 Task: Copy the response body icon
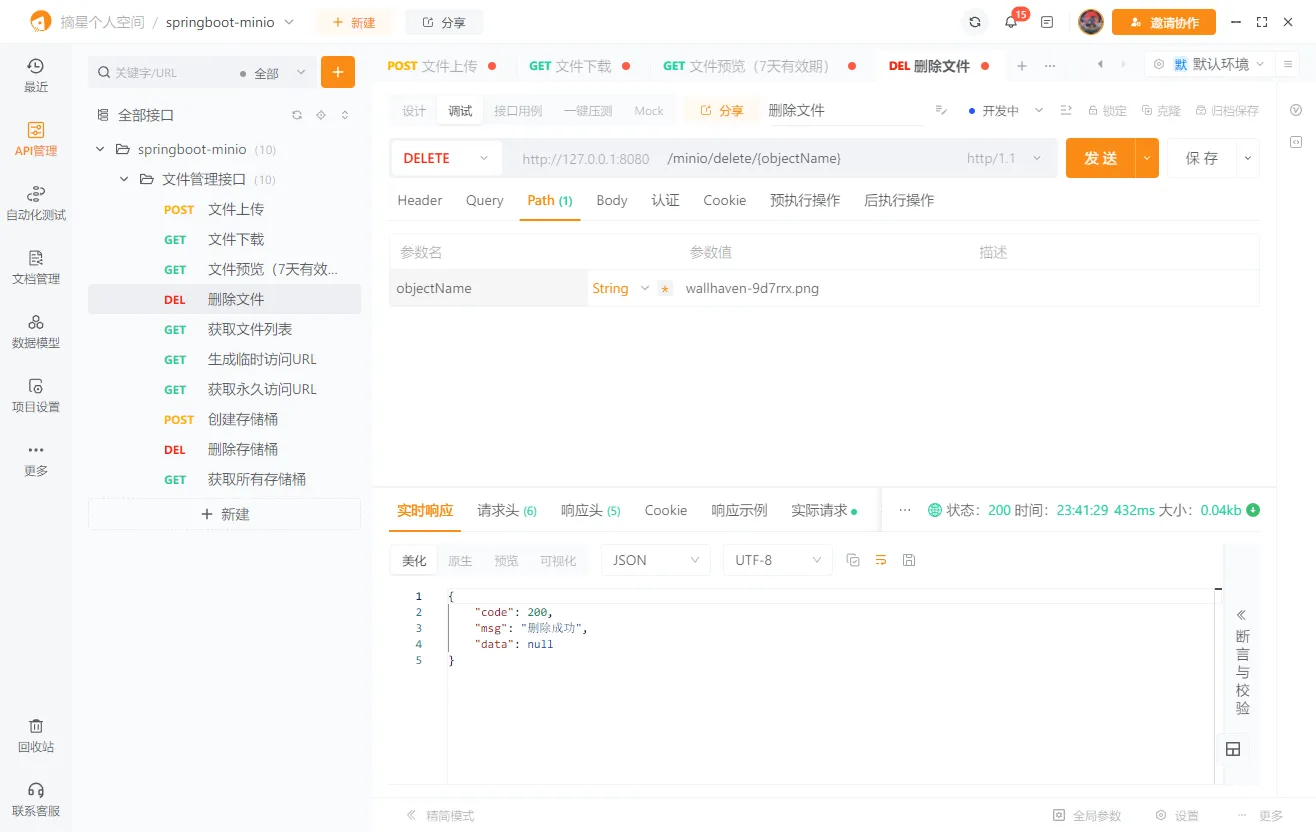[853, 560]
